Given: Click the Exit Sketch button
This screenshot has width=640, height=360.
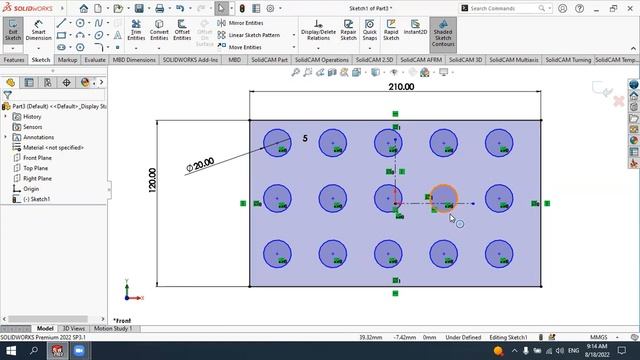Looking at the screenshot, I should tap(13, 30).
